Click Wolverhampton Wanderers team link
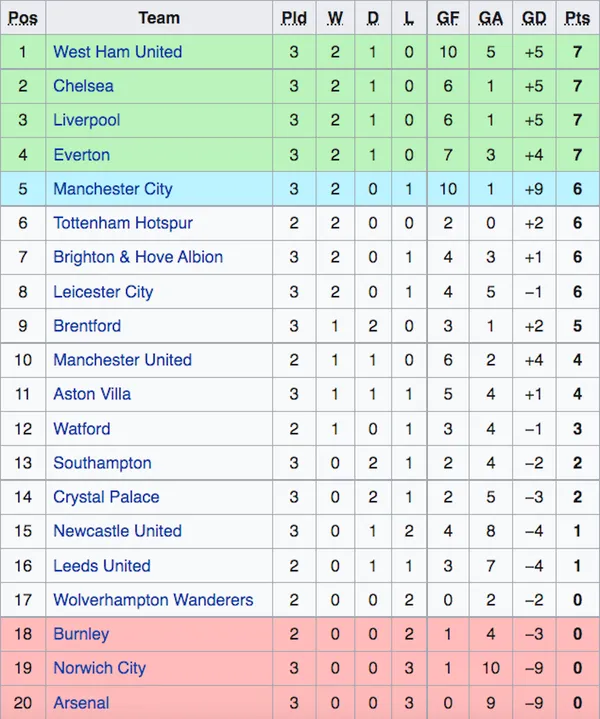Image resolution: width=600 pixels, height=719 pixels. (153, 600)
